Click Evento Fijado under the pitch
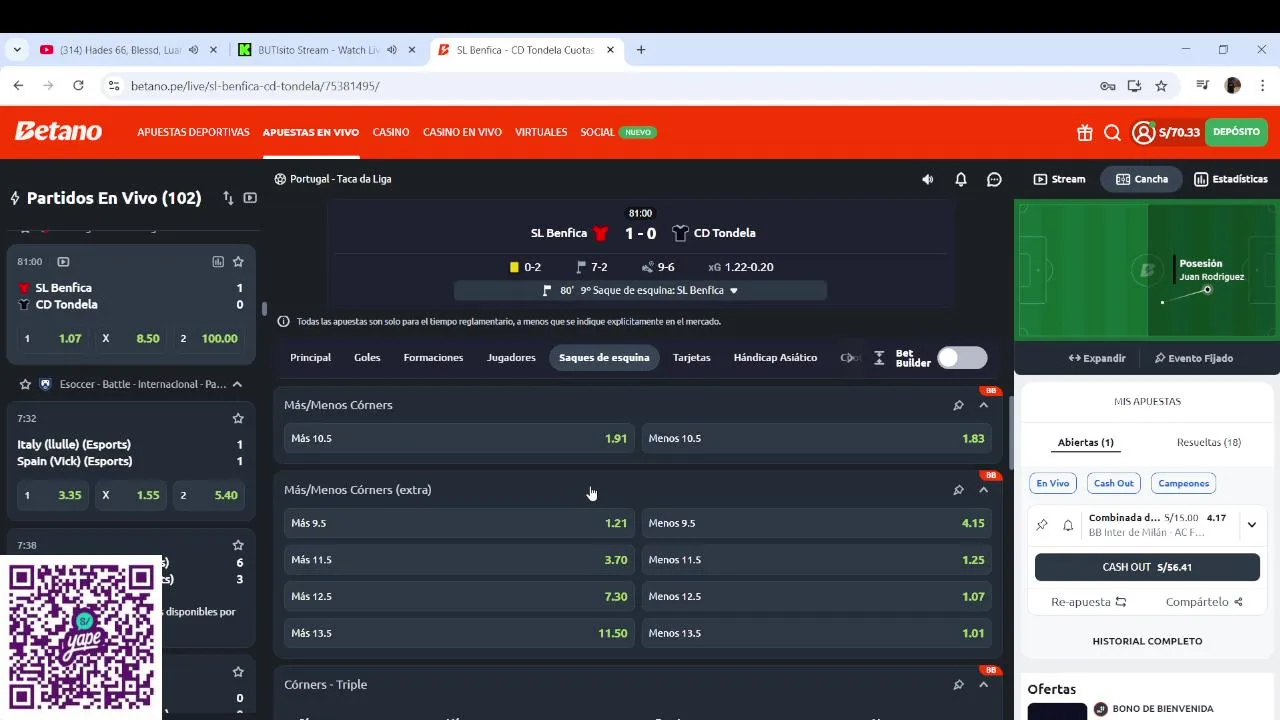 tap(1193, 358)
